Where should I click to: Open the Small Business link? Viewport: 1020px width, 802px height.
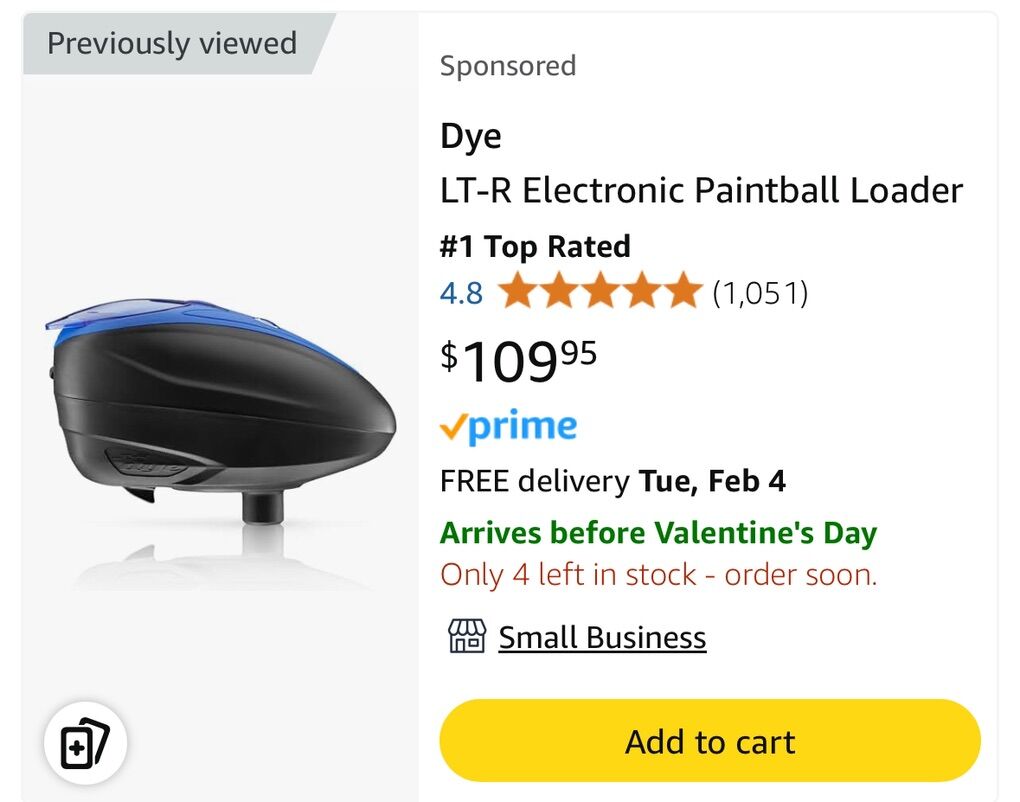pyautogui.click(x=602, y=637)
